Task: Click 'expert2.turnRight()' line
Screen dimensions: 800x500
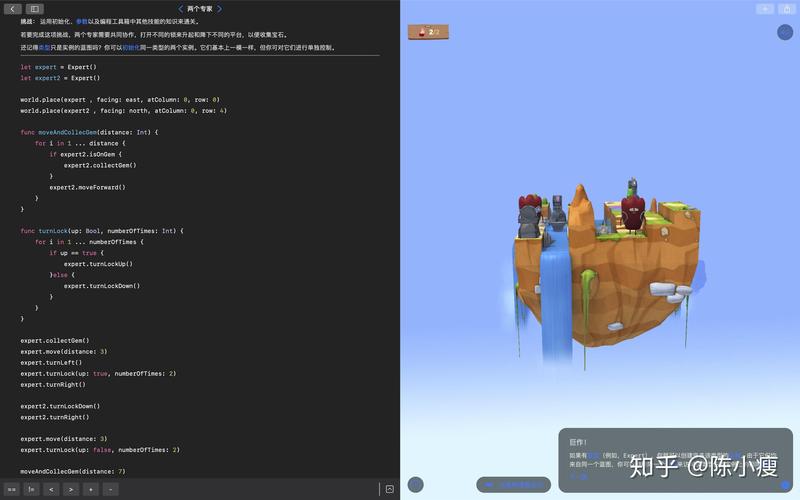Action: pos(55,417)
